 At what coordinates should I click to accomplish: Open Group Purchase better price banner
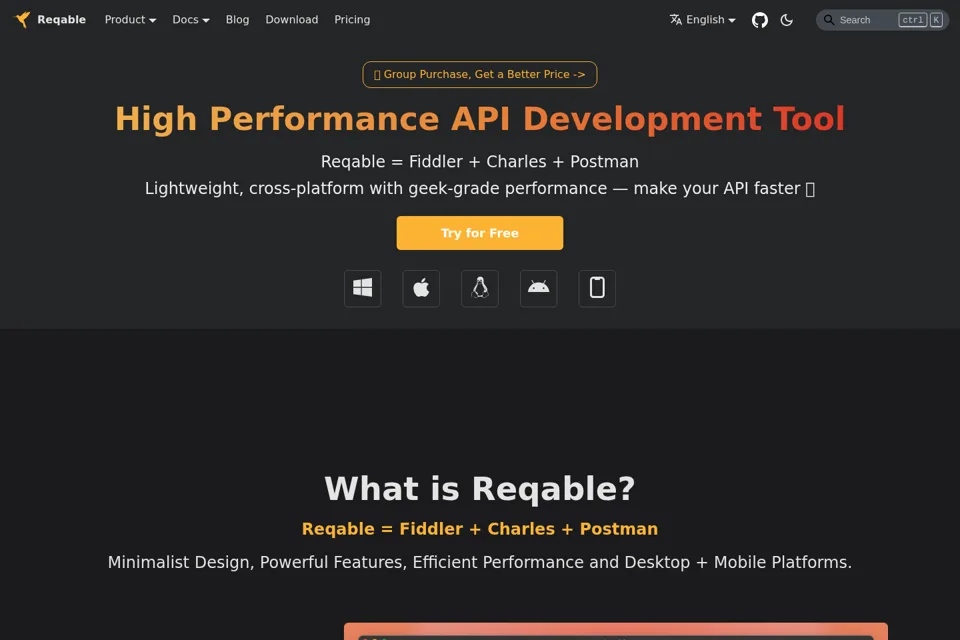(x=479, y=74)
